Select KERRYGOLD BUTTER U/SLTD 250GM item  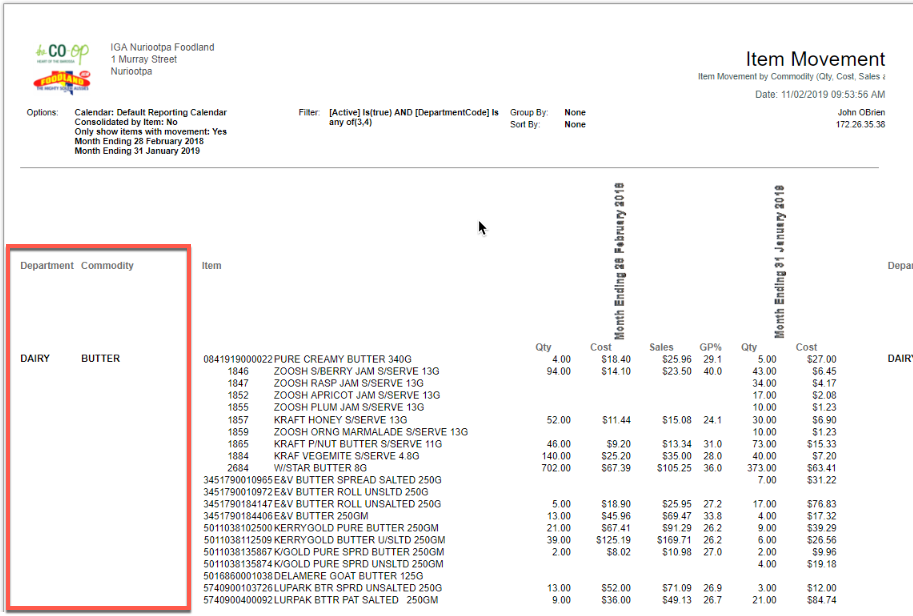[x=359, y=540]
